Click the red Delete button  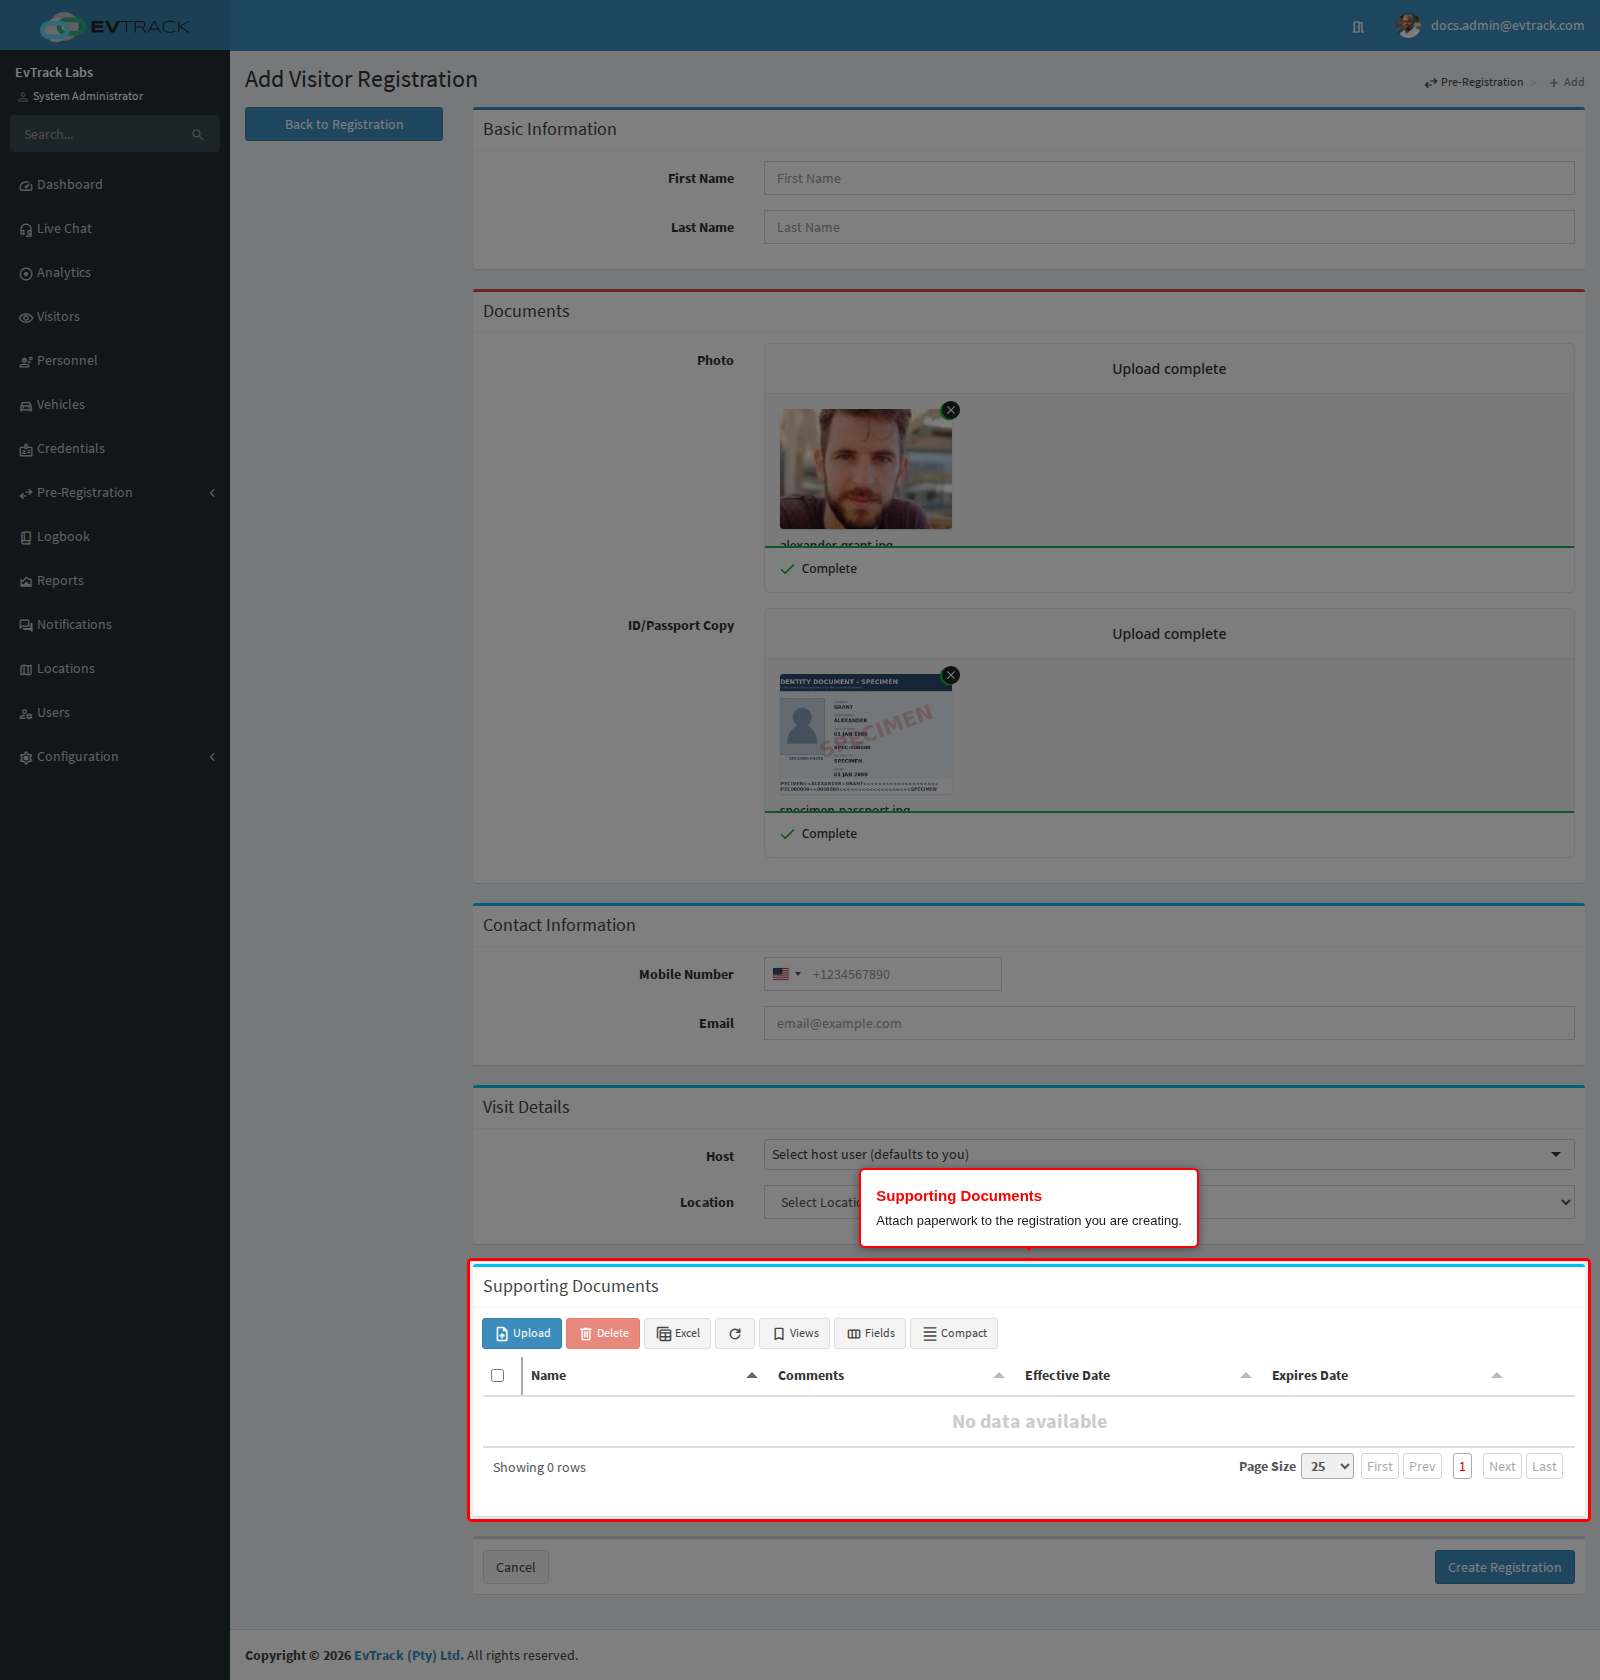point(603,1333)
